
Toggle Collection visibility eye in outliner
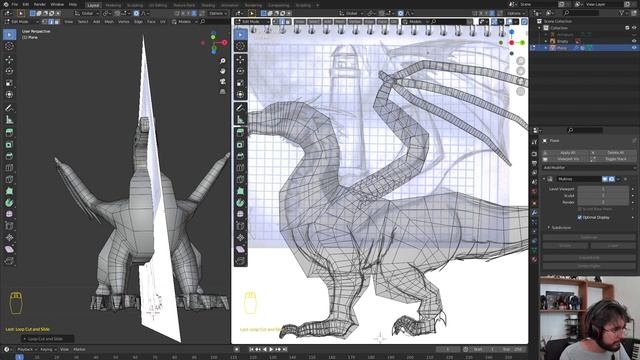(634, 28)
